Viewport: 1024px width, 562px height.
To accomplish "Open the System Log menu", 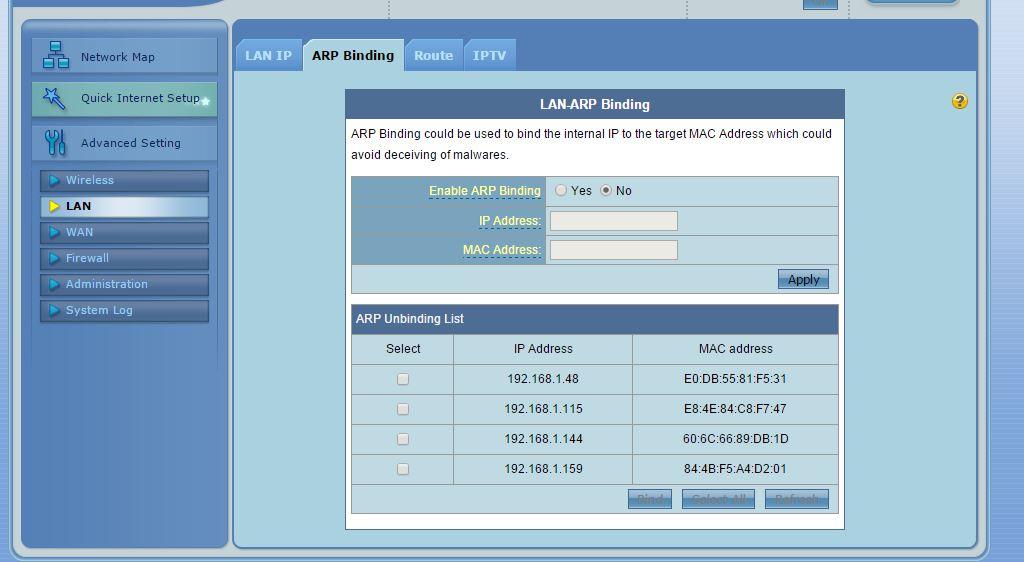I will (x=124, y=311).
